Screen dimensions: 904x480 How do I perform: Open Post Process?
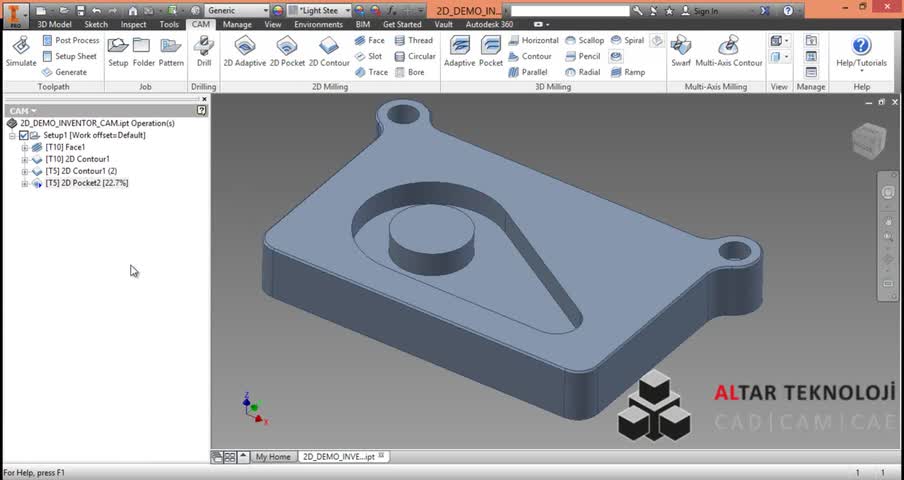70,40
